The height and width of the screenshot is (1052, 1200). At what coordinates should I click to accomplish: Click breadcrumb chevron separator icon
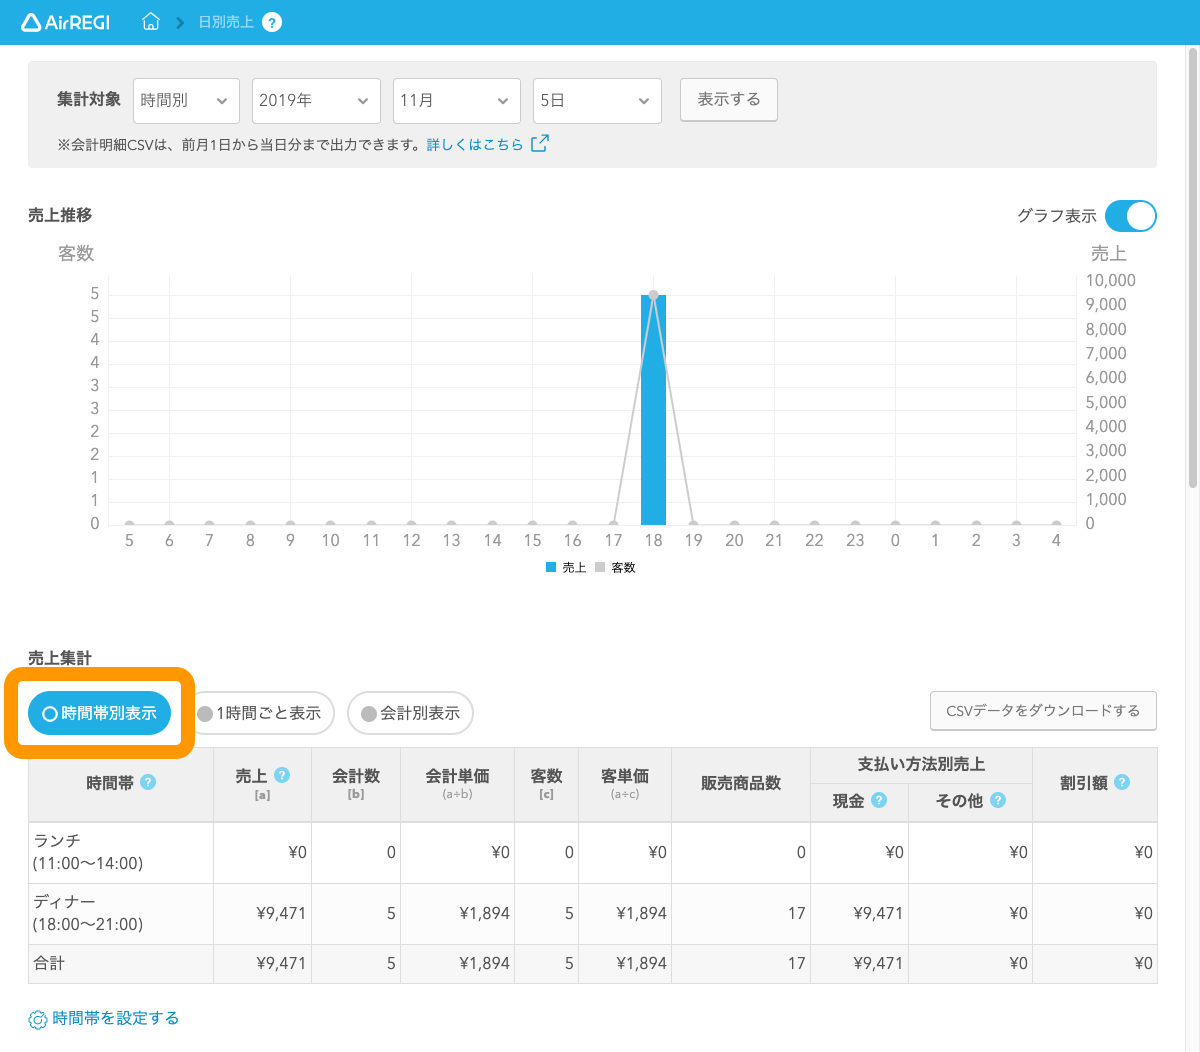(181, 22)
